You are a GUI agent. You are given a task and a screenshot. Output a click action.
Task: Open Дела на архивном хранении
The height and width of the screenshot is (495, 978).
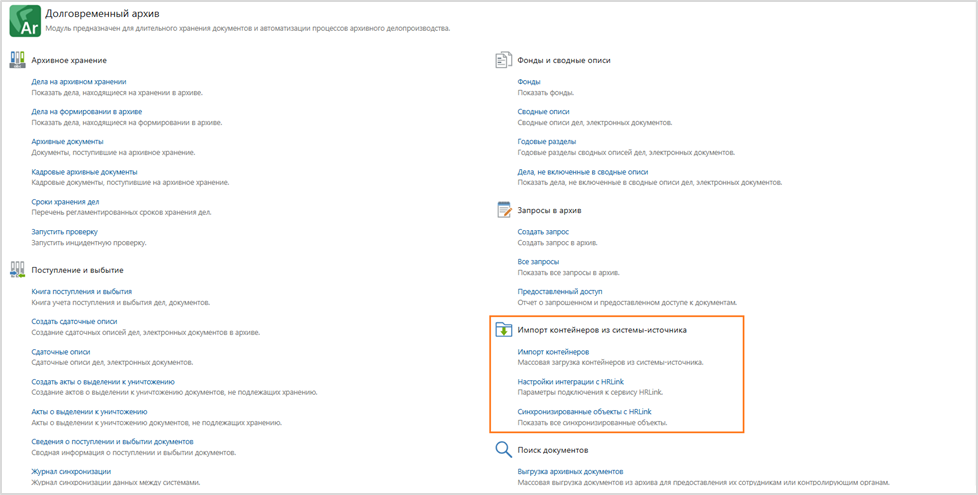coord(79,81)
